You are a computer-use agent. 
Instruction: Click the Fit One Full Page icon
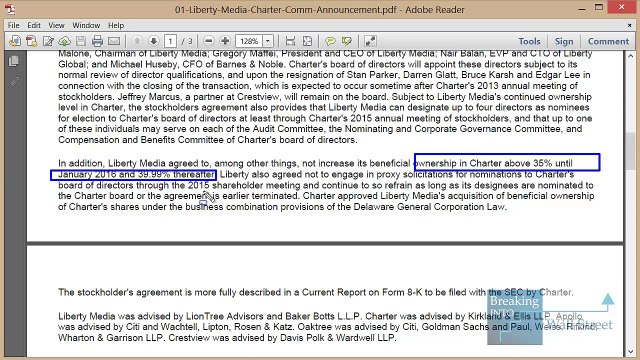pos(307,41)
